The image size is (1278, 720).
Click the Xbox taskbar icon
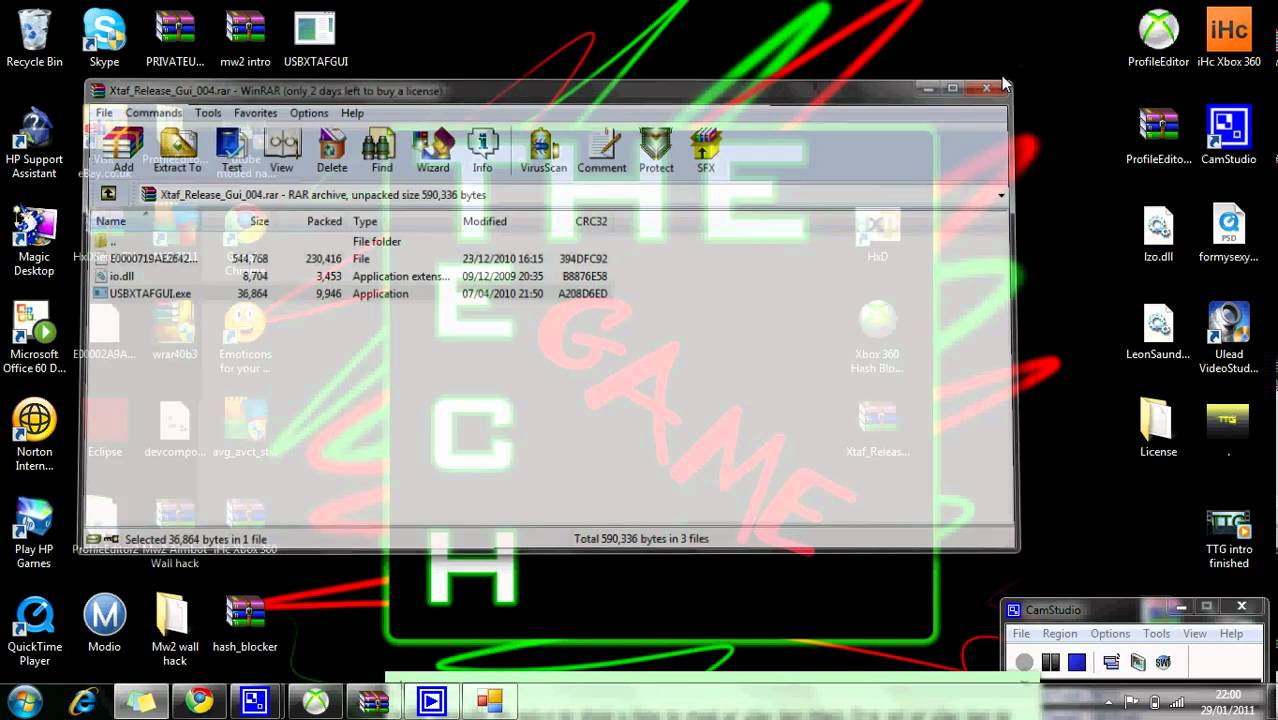316,701
